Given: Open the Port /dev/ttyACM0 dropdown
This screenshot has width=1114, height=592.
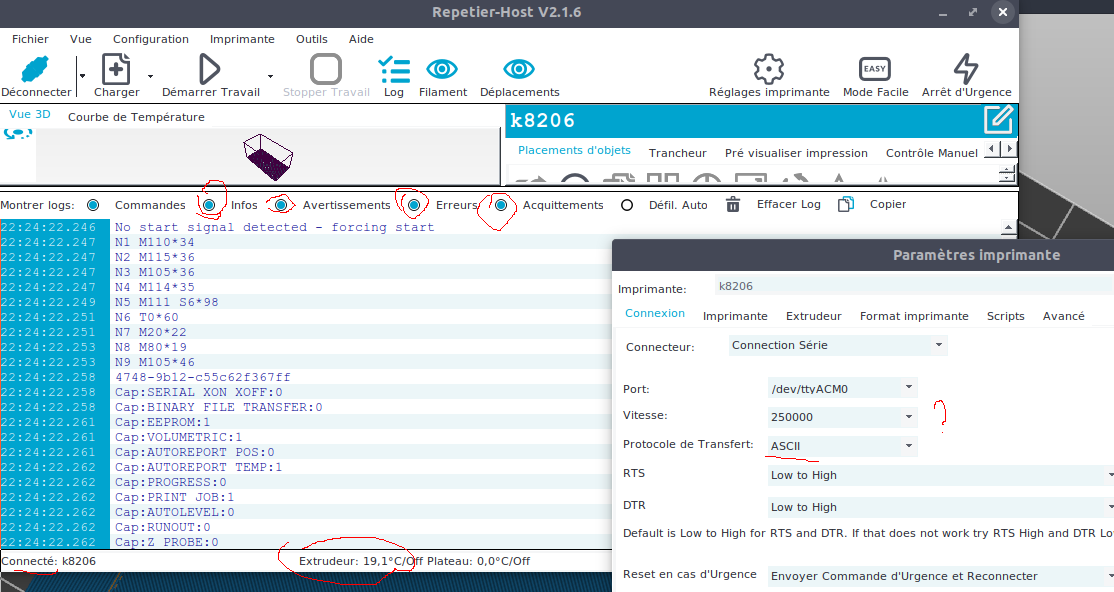Looking at the screenshot, I should pos(843,388).
